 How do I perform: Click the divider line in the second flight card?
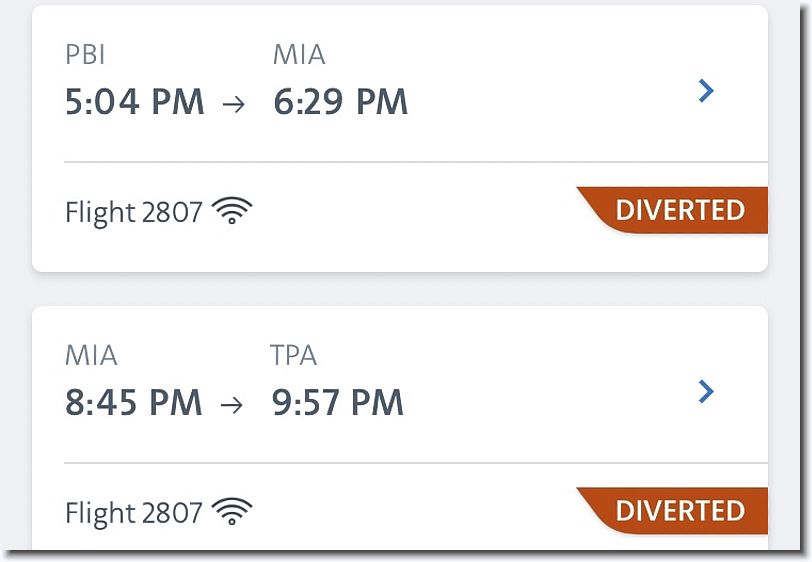(416, 463)
